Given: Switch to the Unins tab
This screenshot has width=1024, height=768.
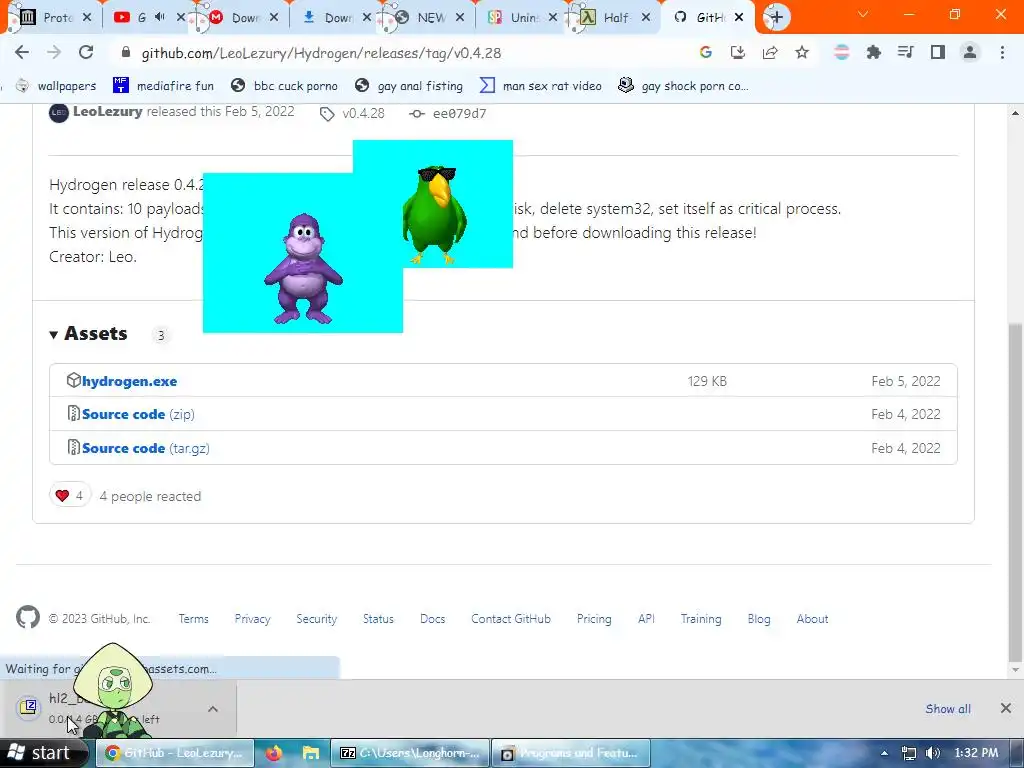Looking at the screenshot, I should tap(523, 18).
